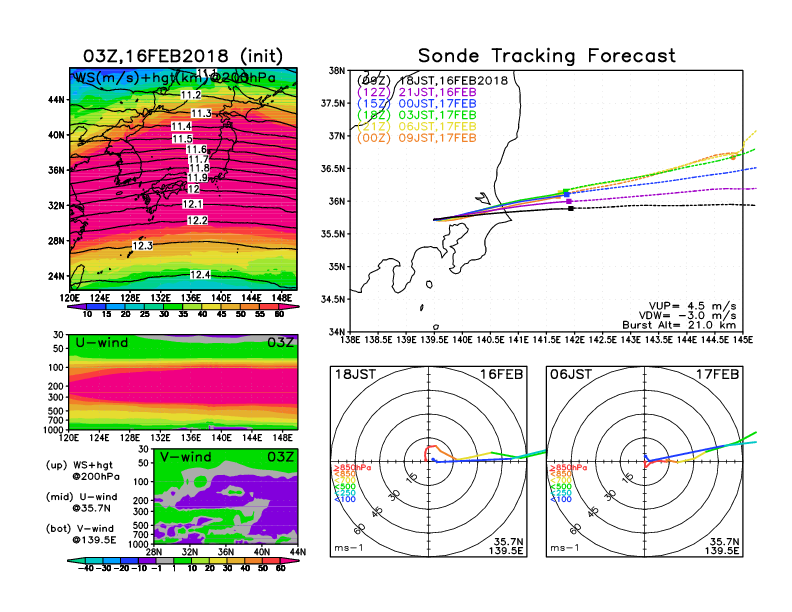Viewport: 792px width, 612px height.
Task: Click the '(mid) U-wind @35.7N' panel description
Action: [x=82, y=502]
